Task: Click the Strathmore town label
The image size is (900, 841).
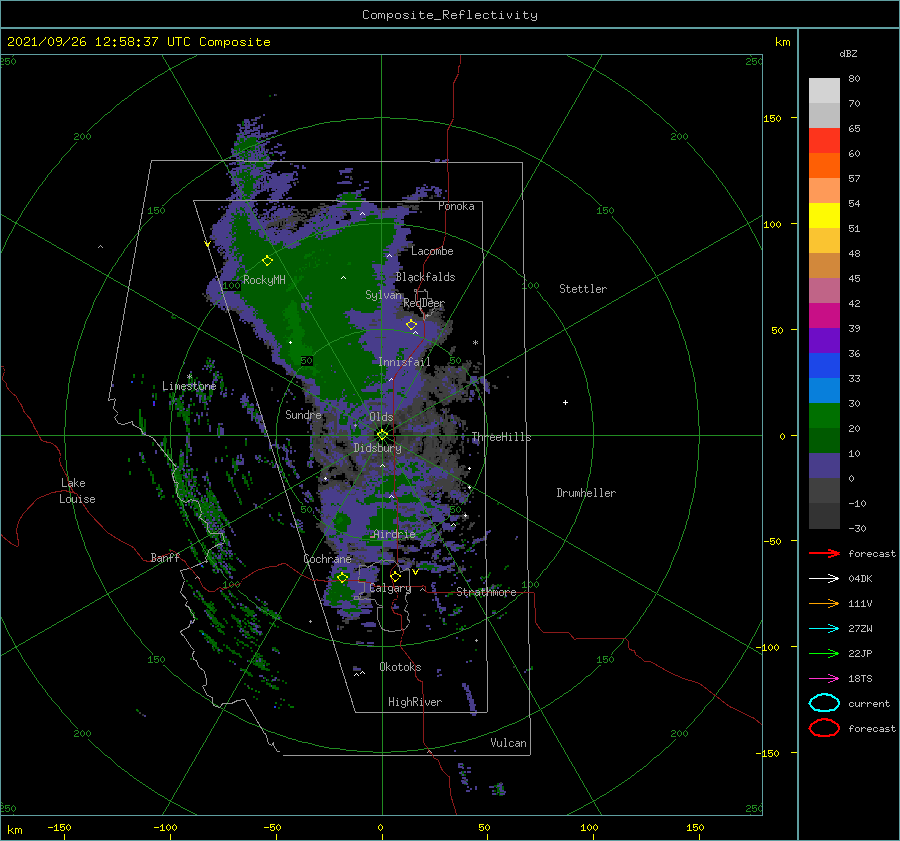Action: click(x=486, y=592)
